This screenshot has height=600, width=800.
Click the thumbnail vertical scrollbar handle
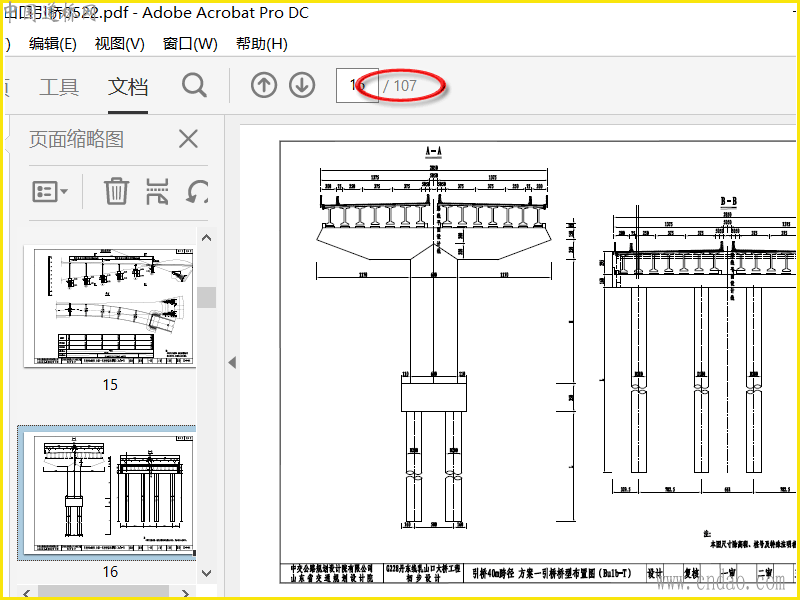coord(207,297)
